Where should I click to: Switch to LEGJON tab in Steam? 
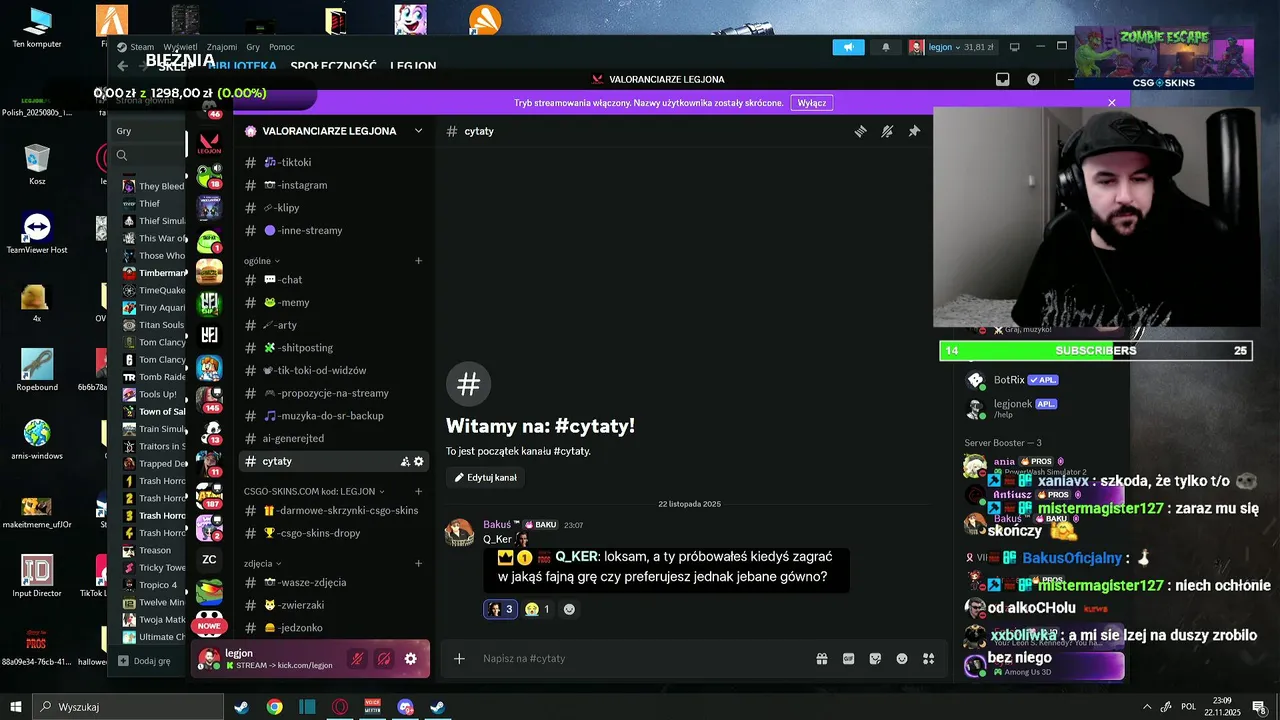tap(413, 66)
